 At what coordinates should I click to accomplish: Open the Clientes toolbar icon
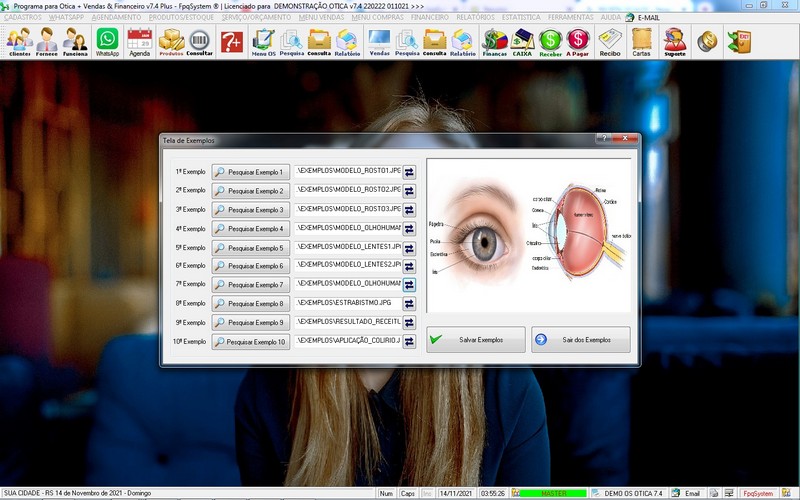[19, 41]
